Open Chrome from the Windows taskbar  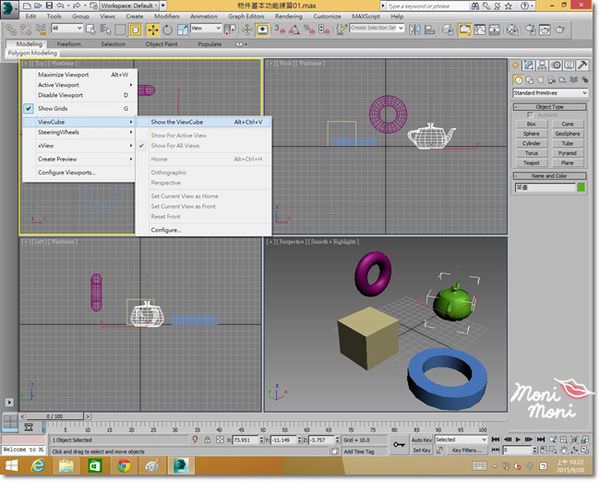pyautogui.click(x=122, y=466)
